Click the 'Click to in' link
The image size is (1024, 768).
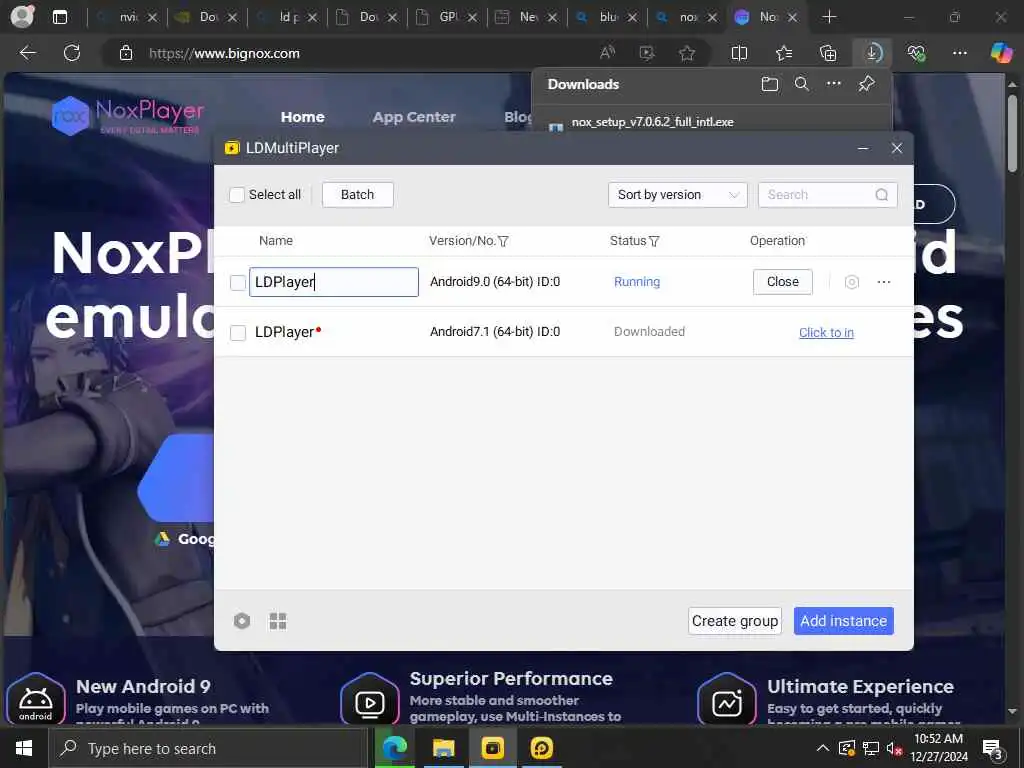[x=826, y=332]
